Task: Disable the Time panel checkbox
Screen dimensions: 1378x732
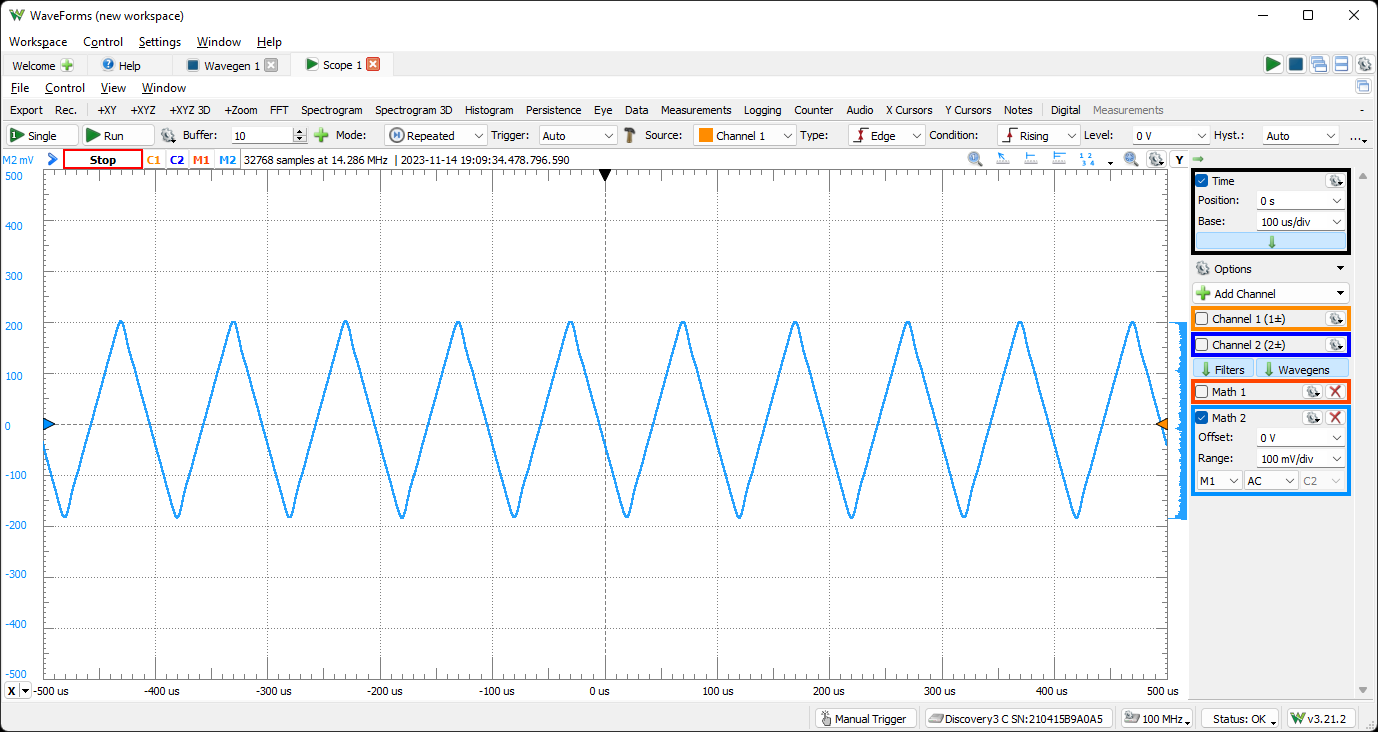Action: (1201, 180)
